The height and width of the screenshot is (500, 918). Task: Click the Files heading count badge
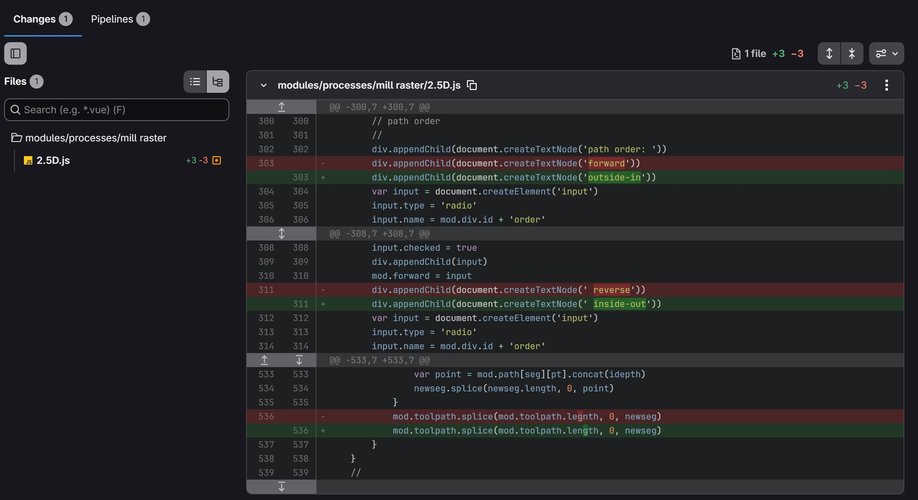36,81
